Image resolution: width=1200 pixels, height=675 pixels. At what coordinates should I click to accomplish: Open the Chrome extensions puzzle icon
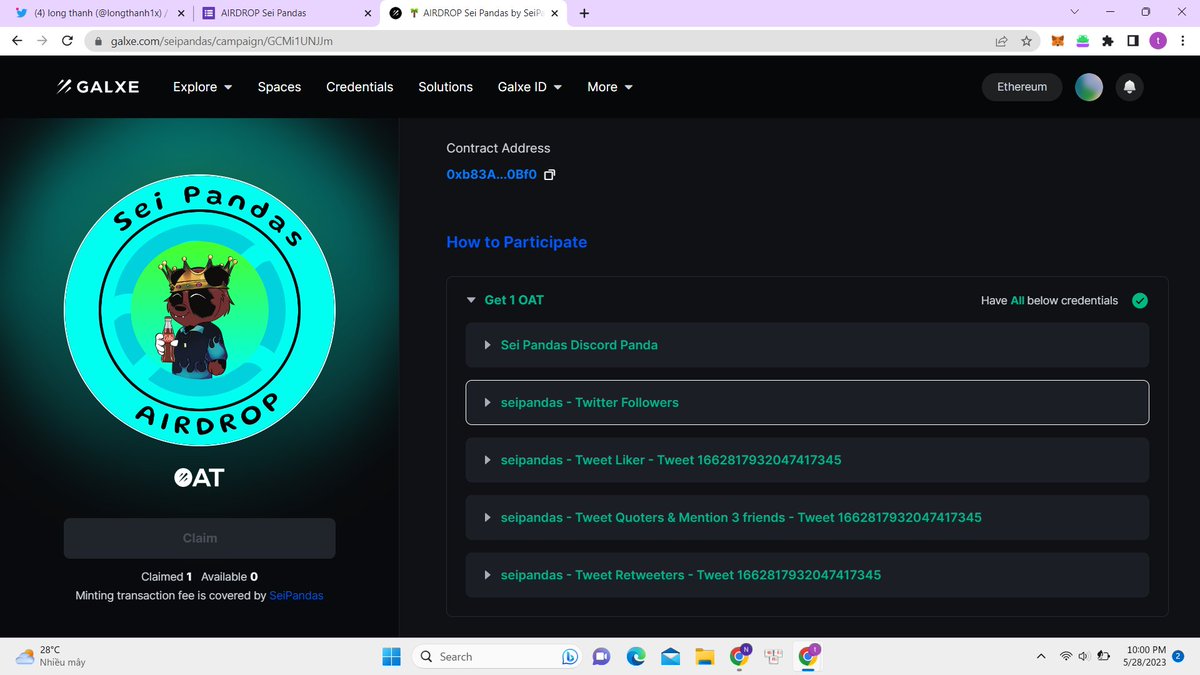[1107, 41]
